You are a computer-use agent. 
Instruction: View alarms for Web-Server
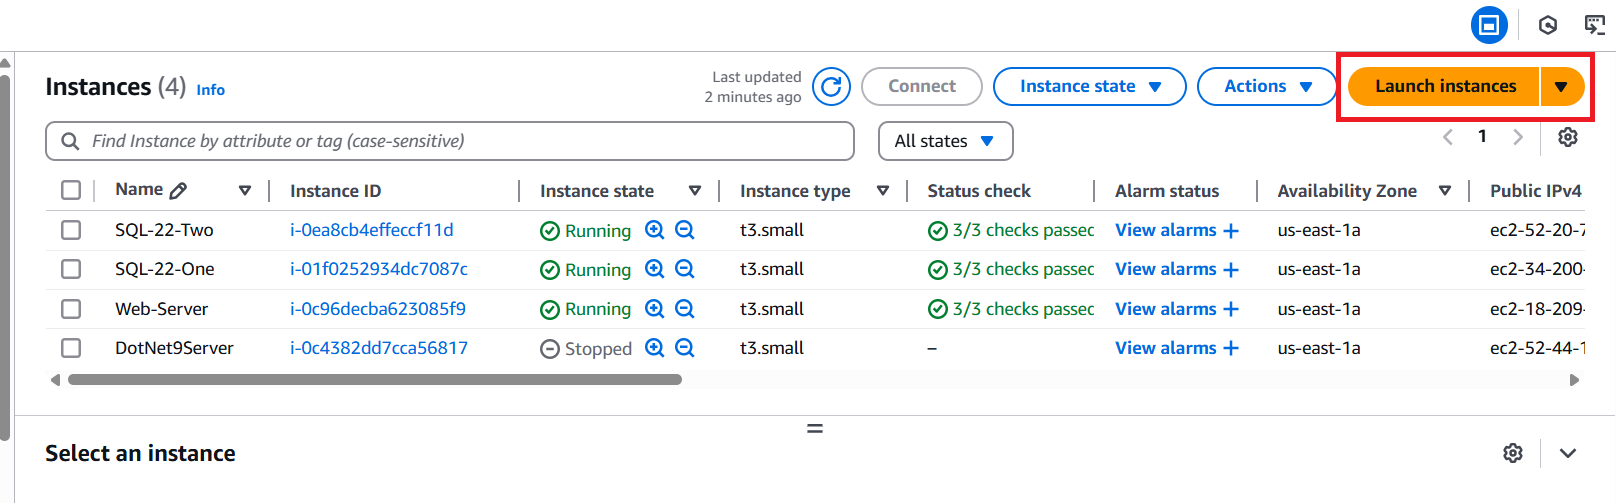1166,309
